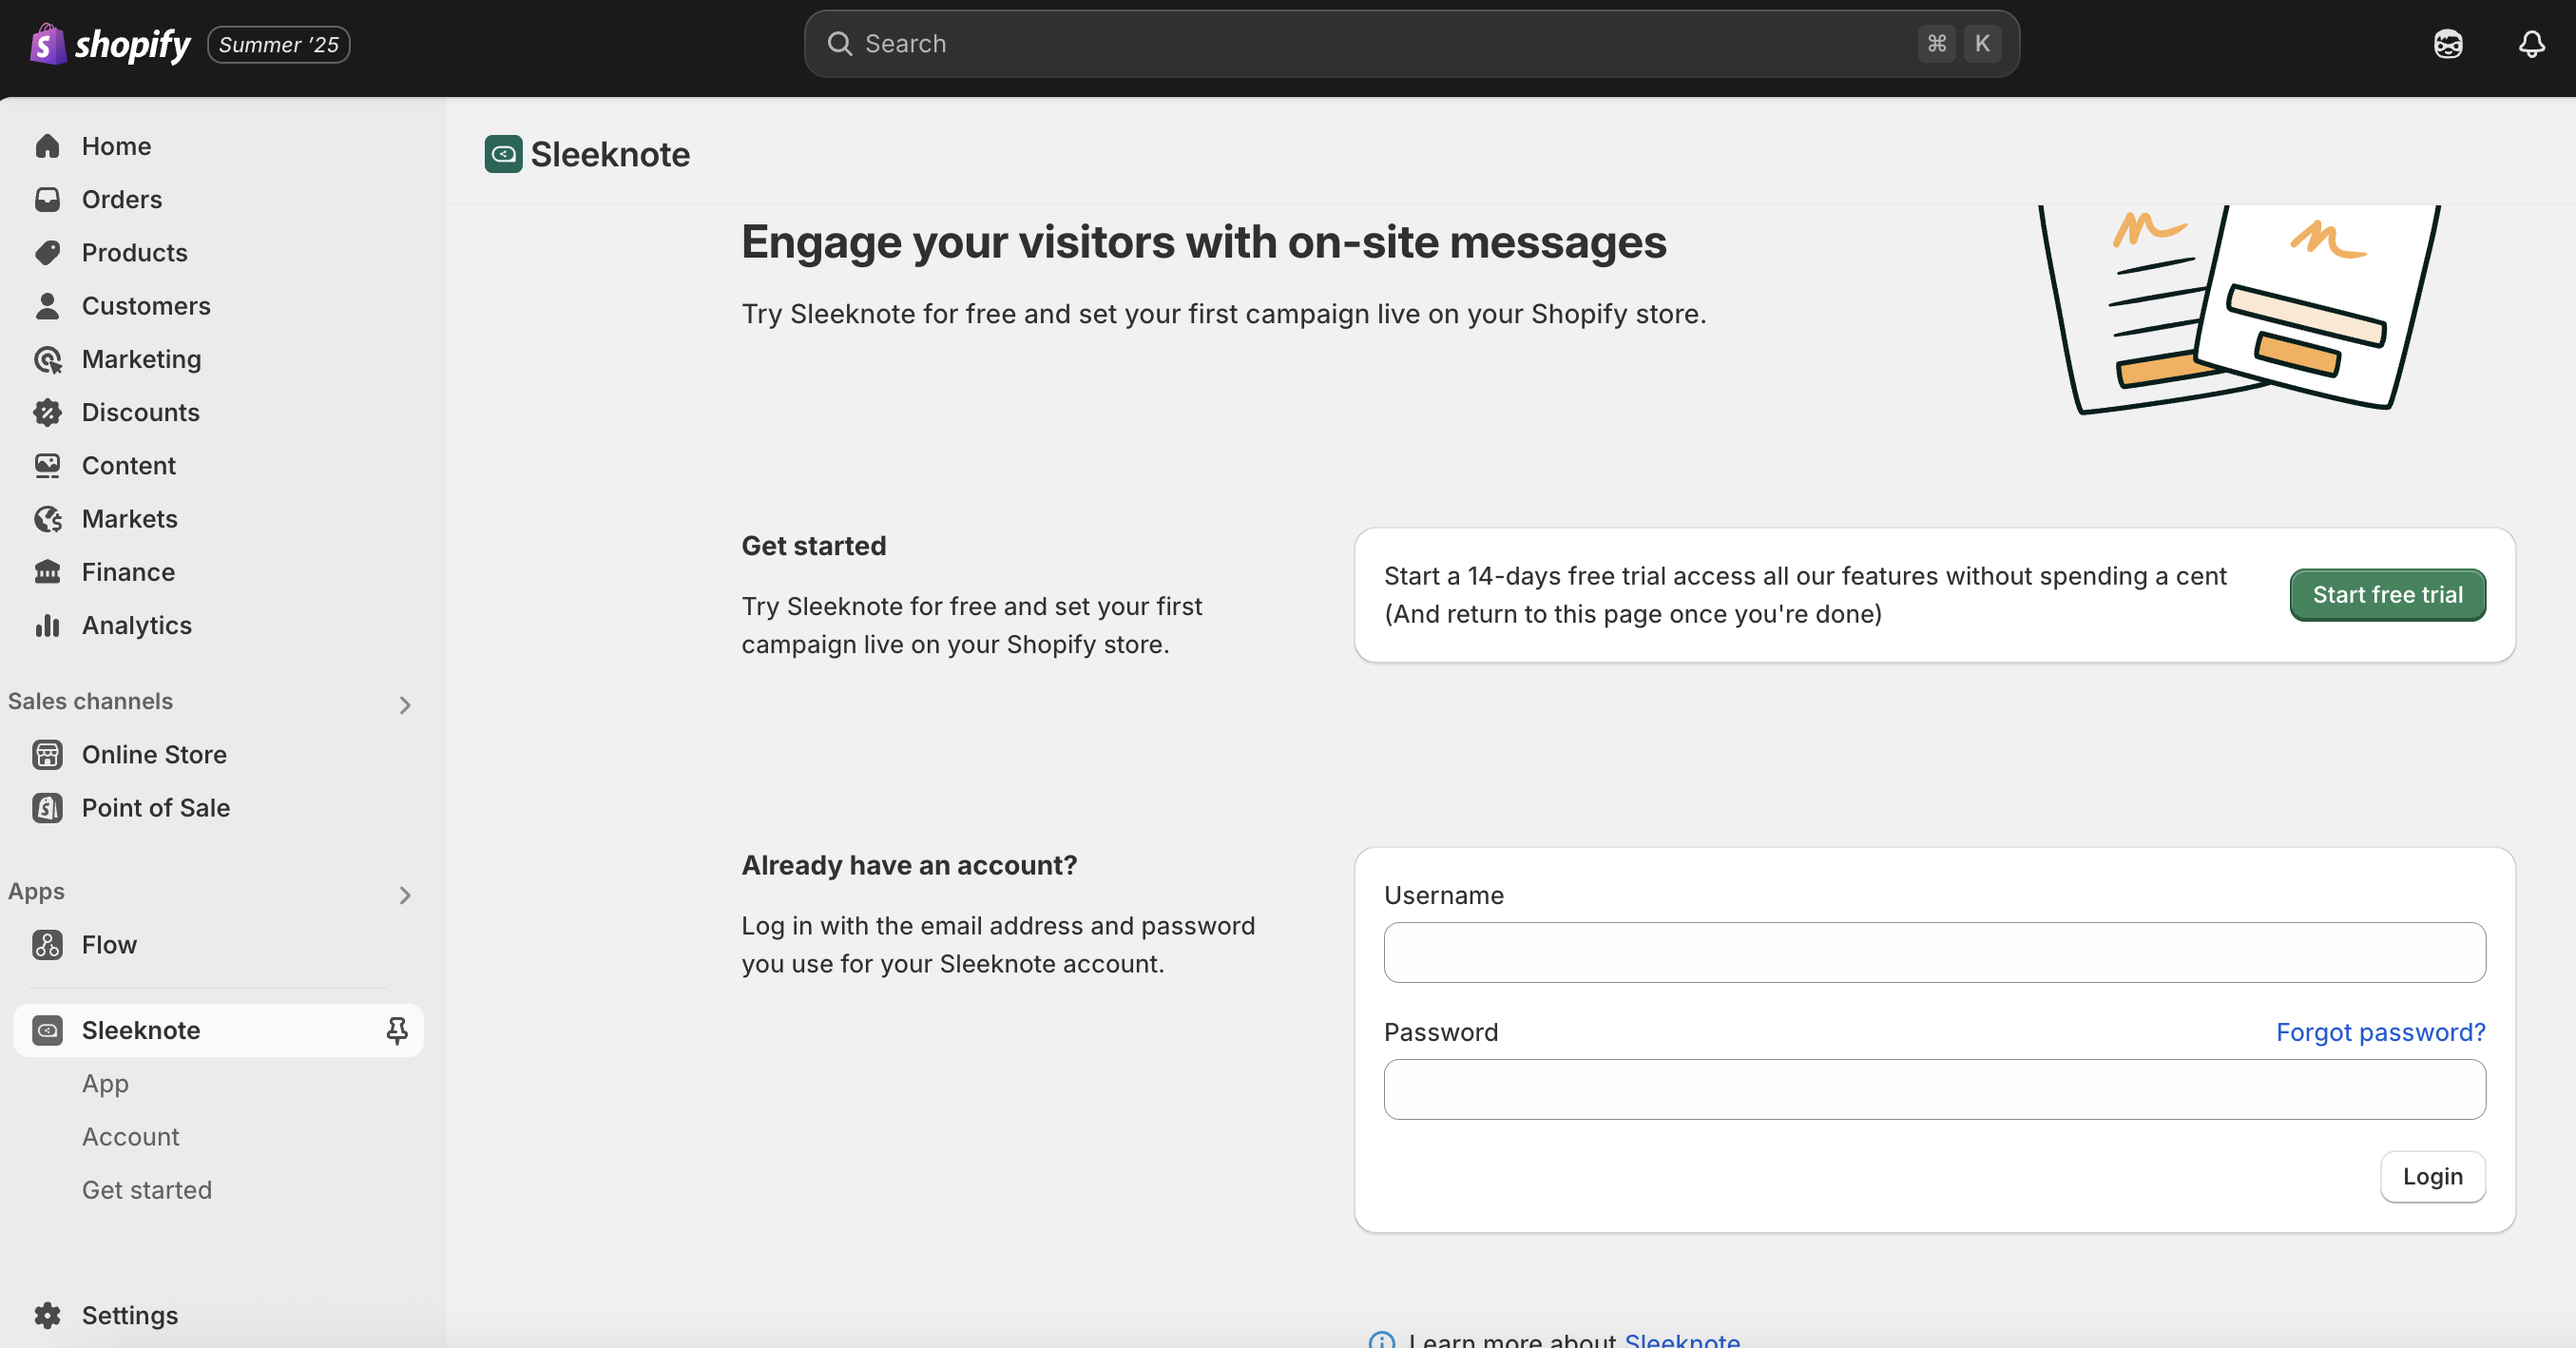Click the Orders inbox icon
This screenshot has height=1348, width=2576.
pos(47,199)
